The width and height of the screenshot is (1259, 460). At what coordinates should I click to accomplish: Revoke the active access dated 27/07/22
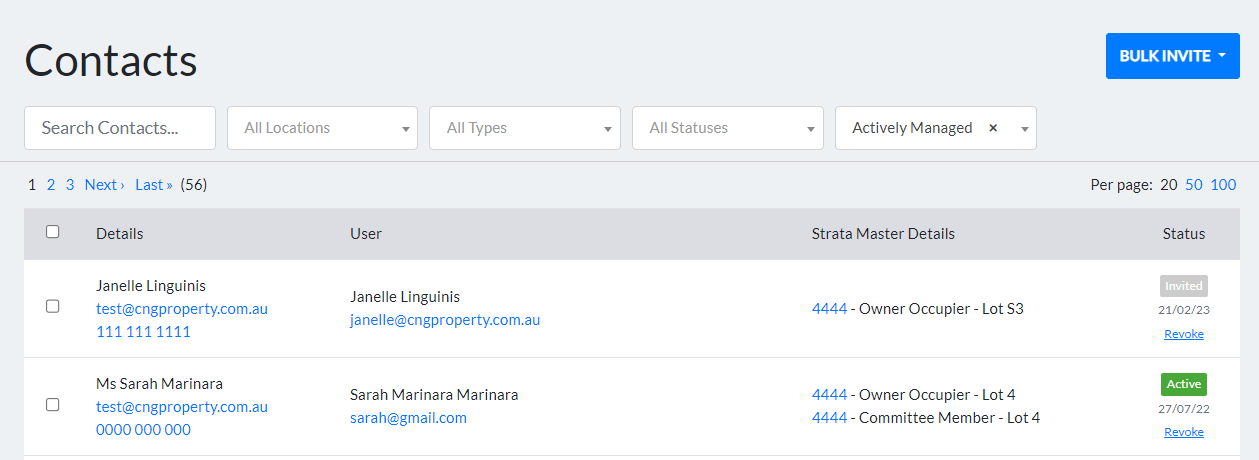[1184, 432]
